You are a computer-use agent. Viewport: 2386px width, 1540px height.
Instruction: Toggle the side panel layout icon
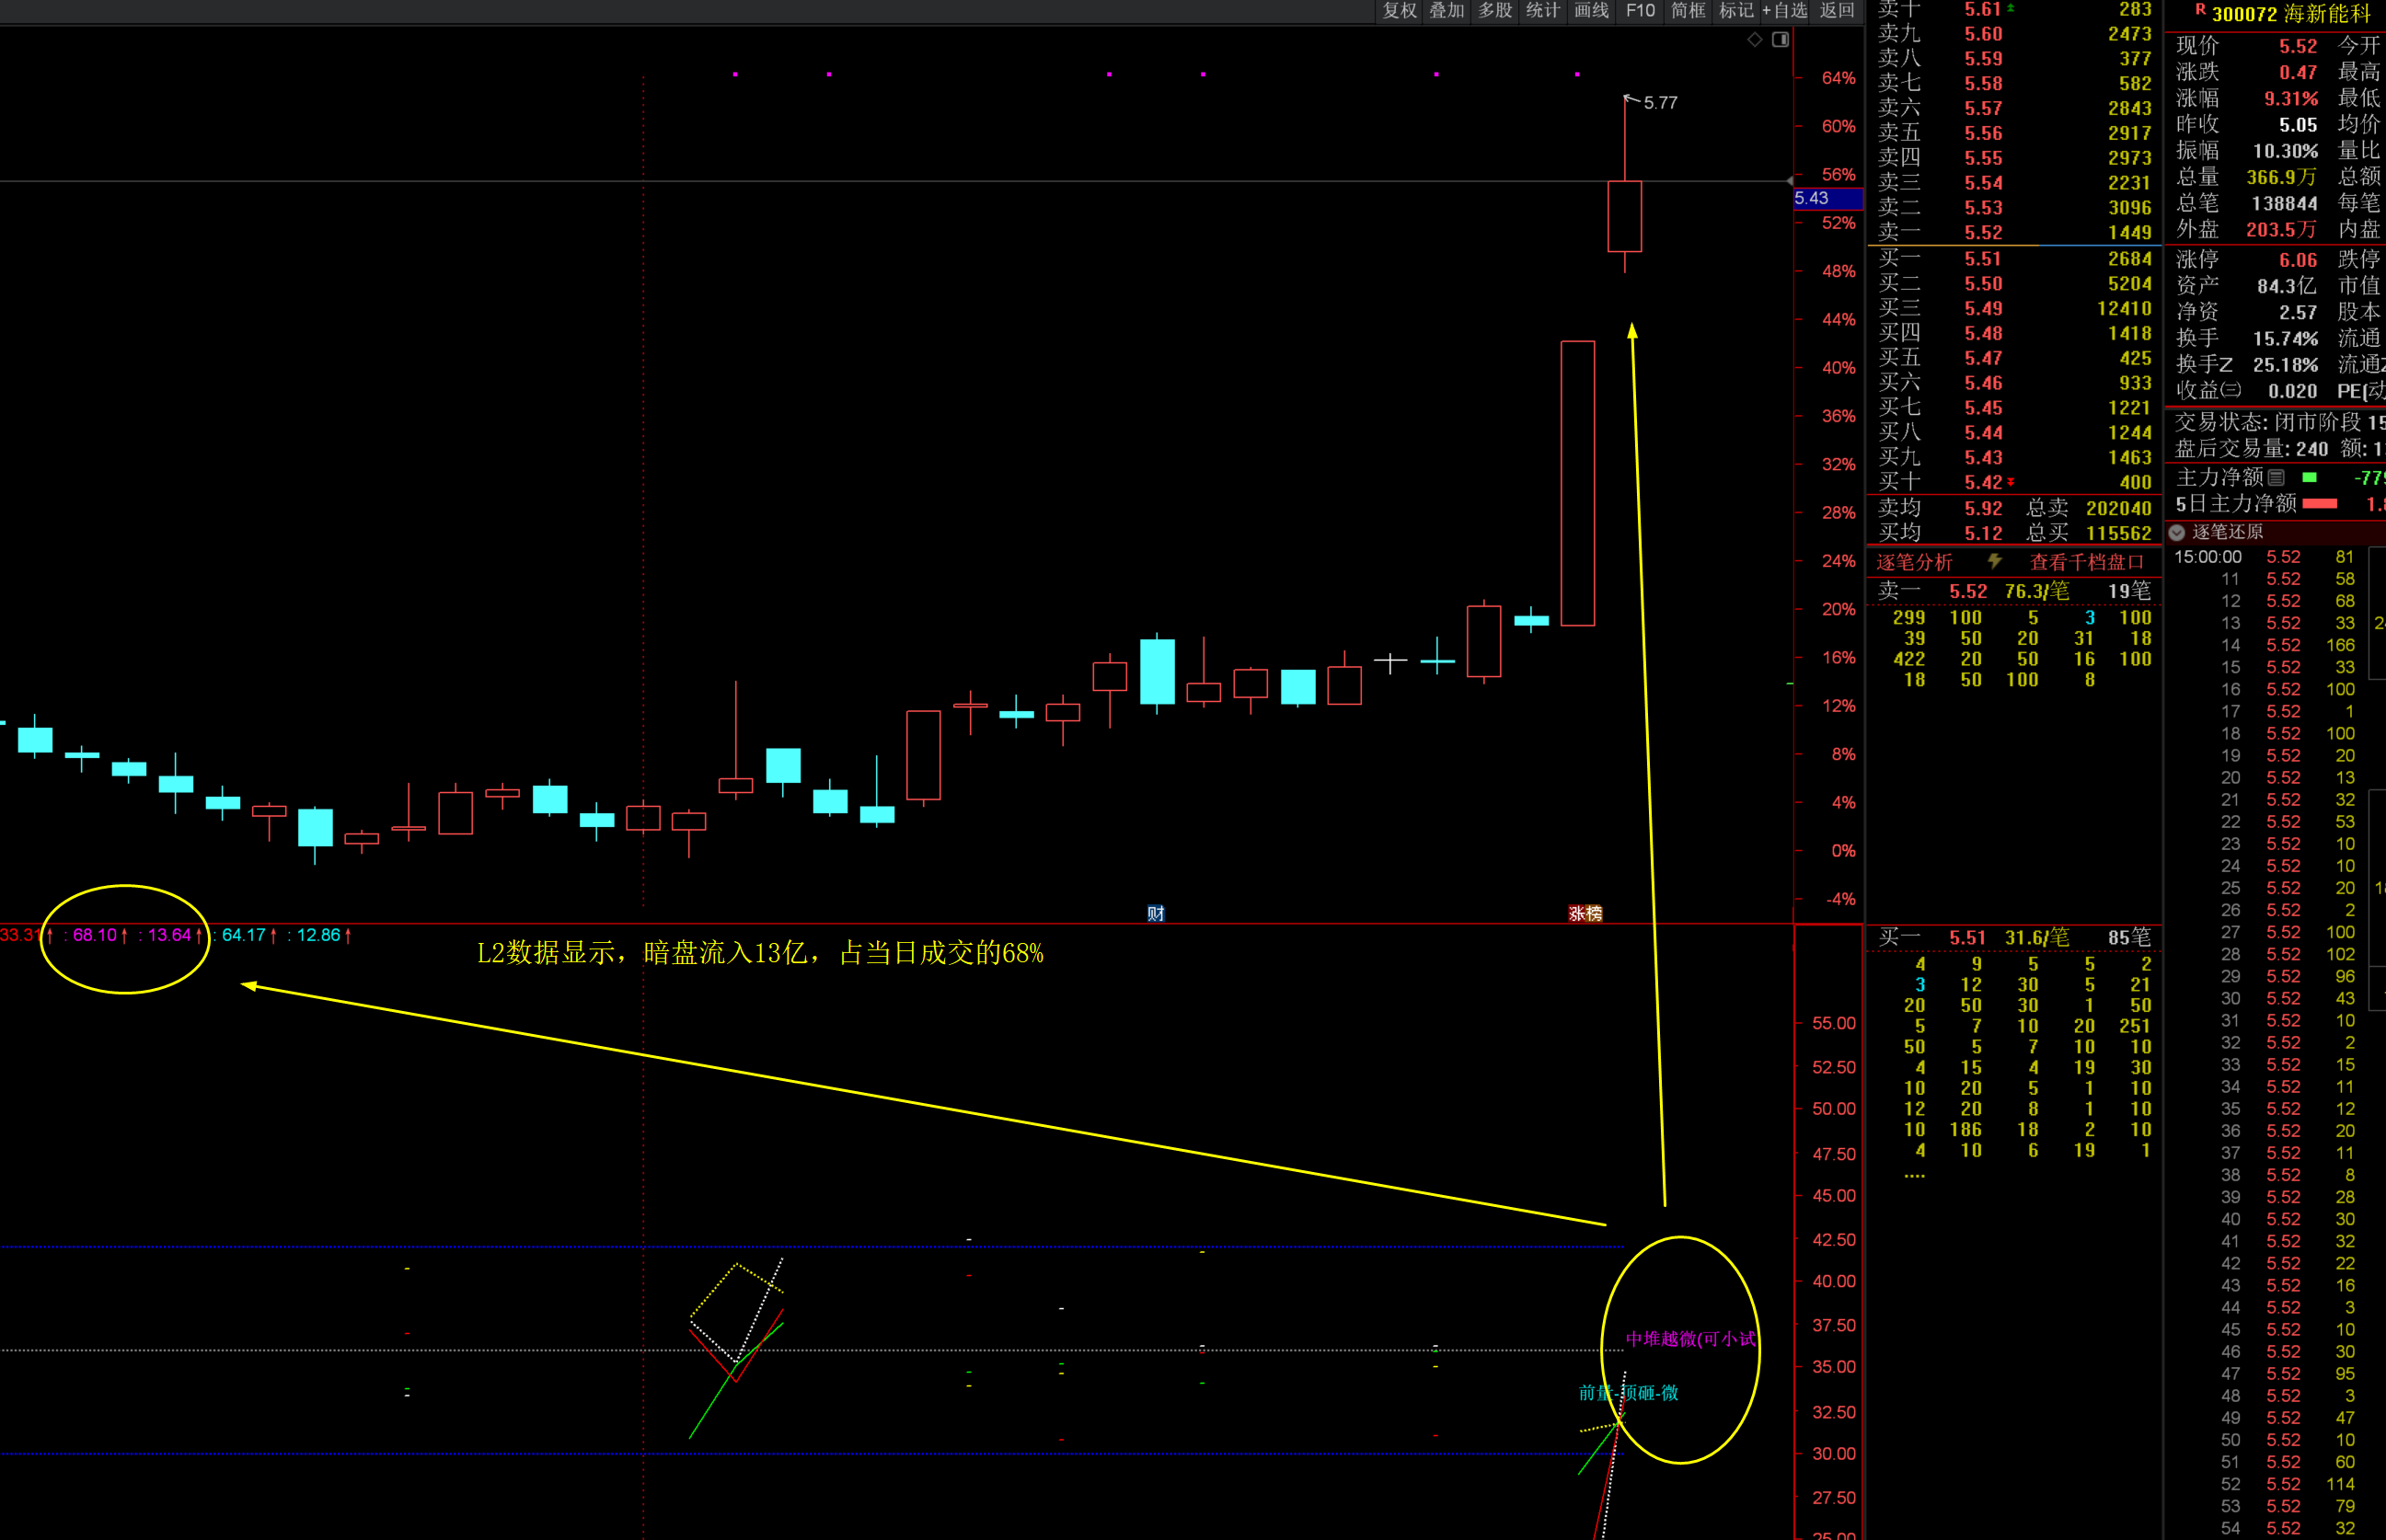pos(1780,40)
